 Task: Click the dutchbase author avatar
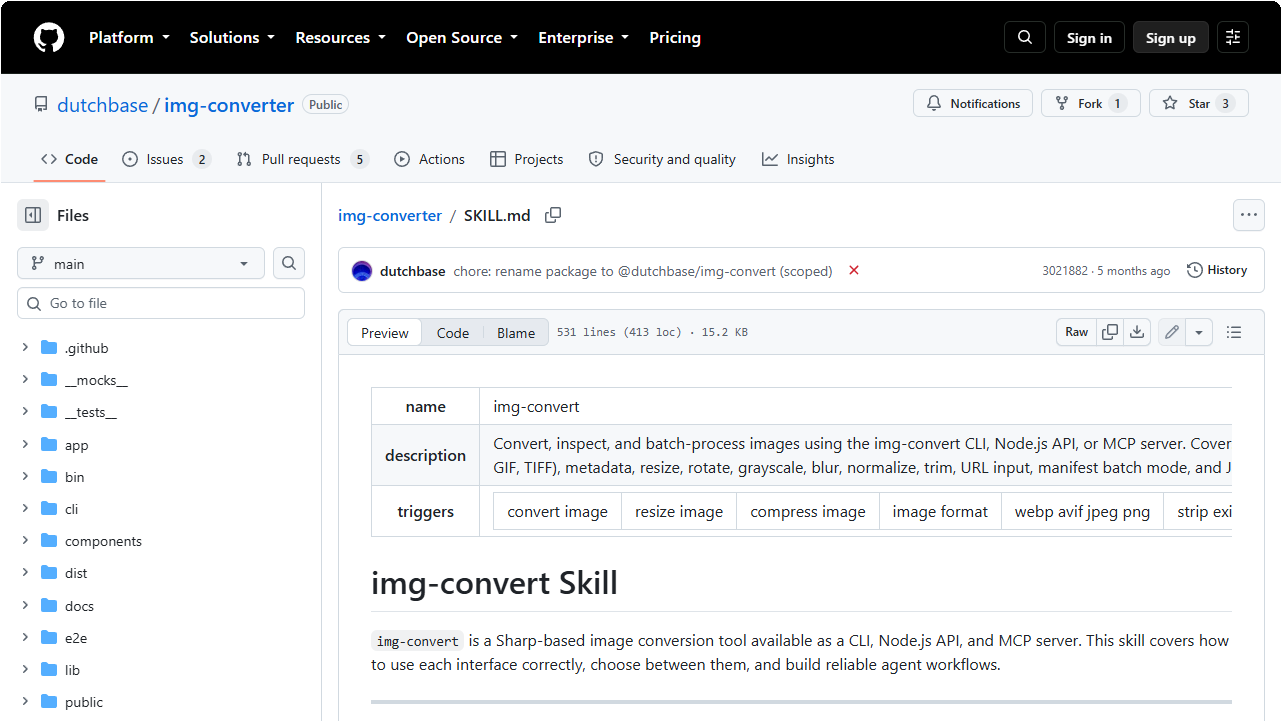(x=362, y=271)
